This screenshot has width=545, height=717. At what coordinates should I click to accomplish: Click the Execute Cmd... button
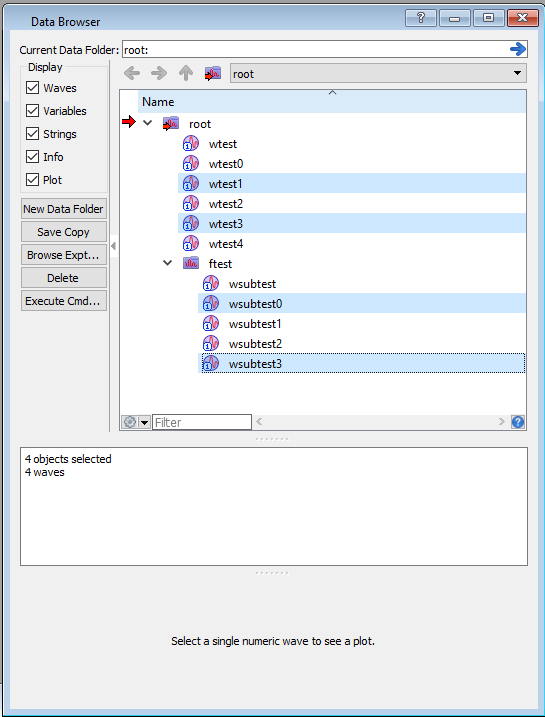click(x=64, y=301)
